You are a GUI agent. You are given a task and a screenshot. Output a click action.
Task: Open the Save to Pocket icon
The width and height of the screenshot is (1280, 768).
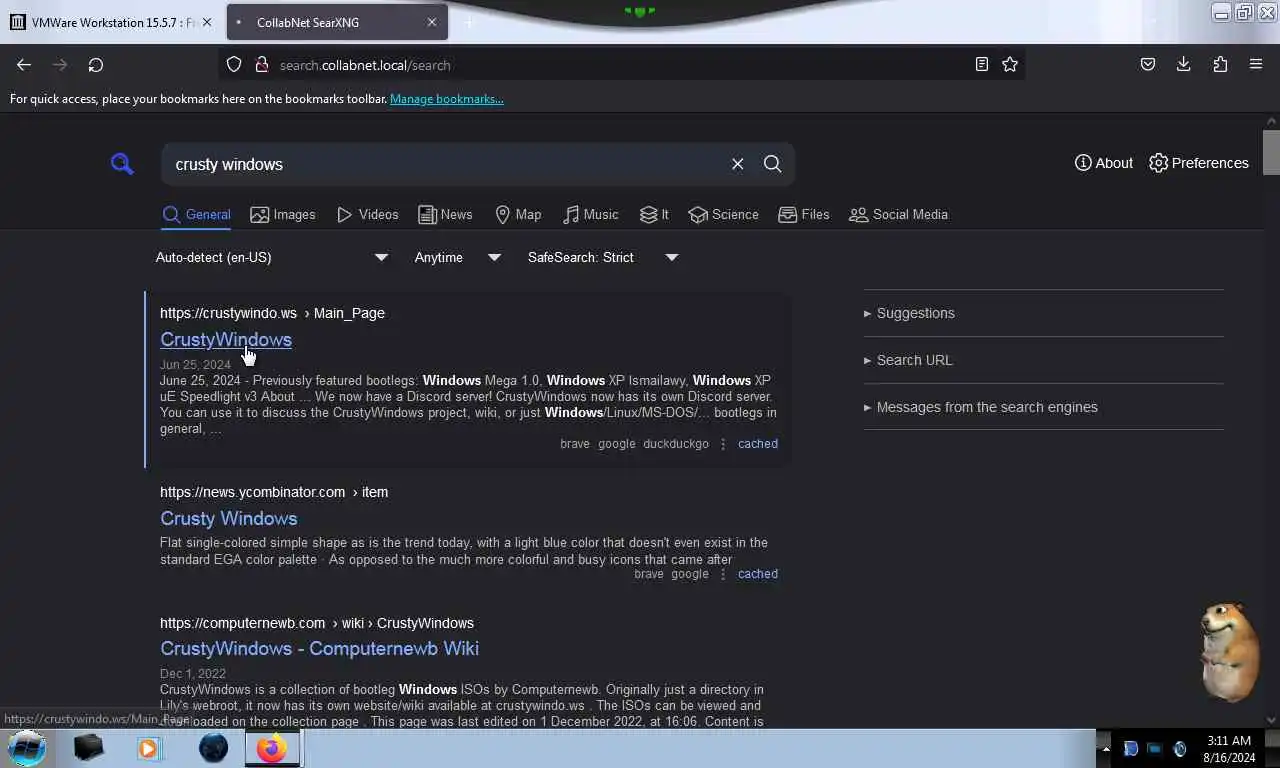point(1148,64)
